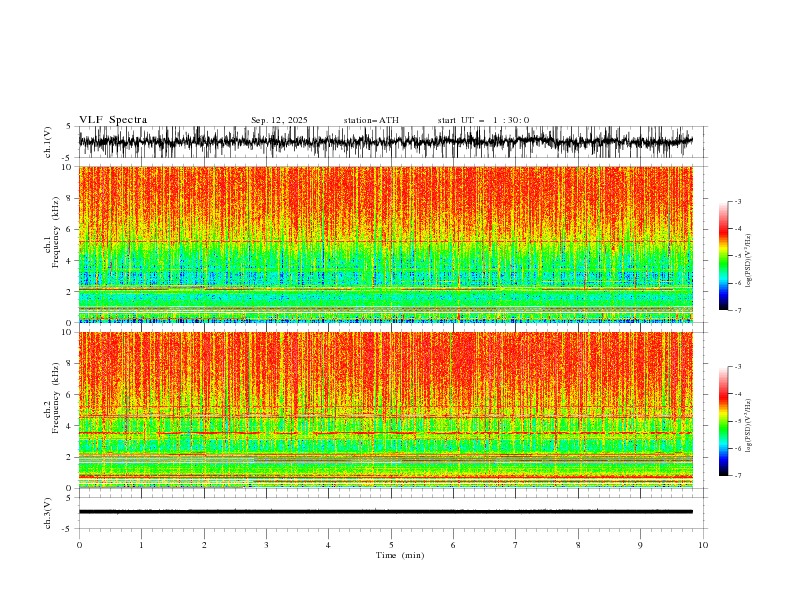Click the 'VLF Spectra' title text
This screenshot has height=612, width=792.
(113, 120)
